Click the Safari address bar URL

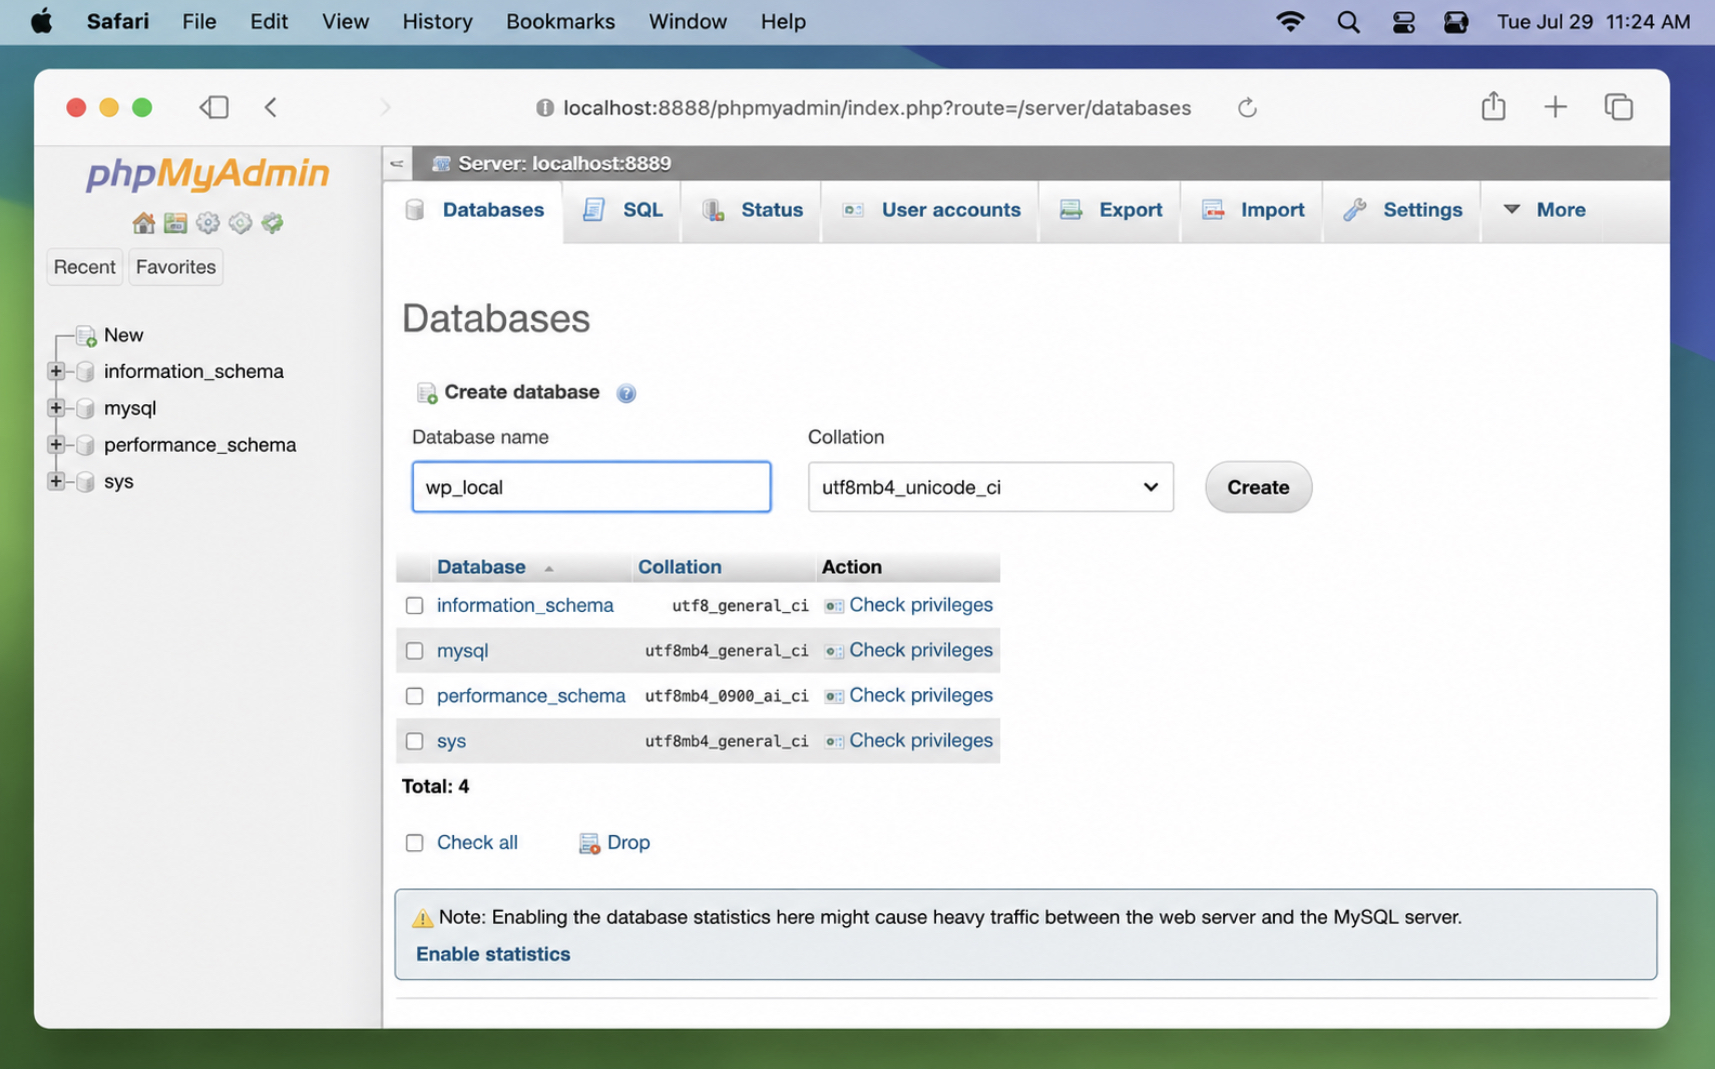(x=877, y=108)
